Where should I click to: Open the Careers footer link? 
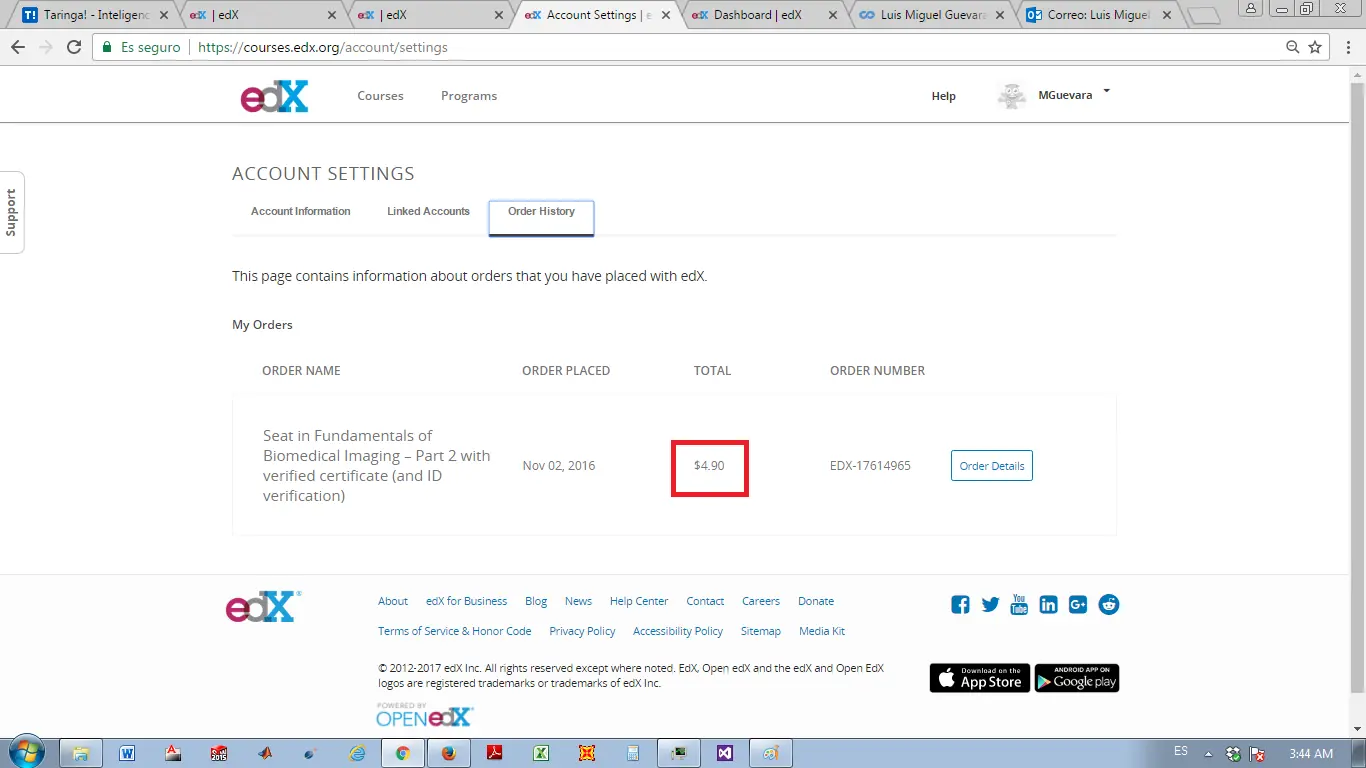pyautogui.click(x=761, y=601)
